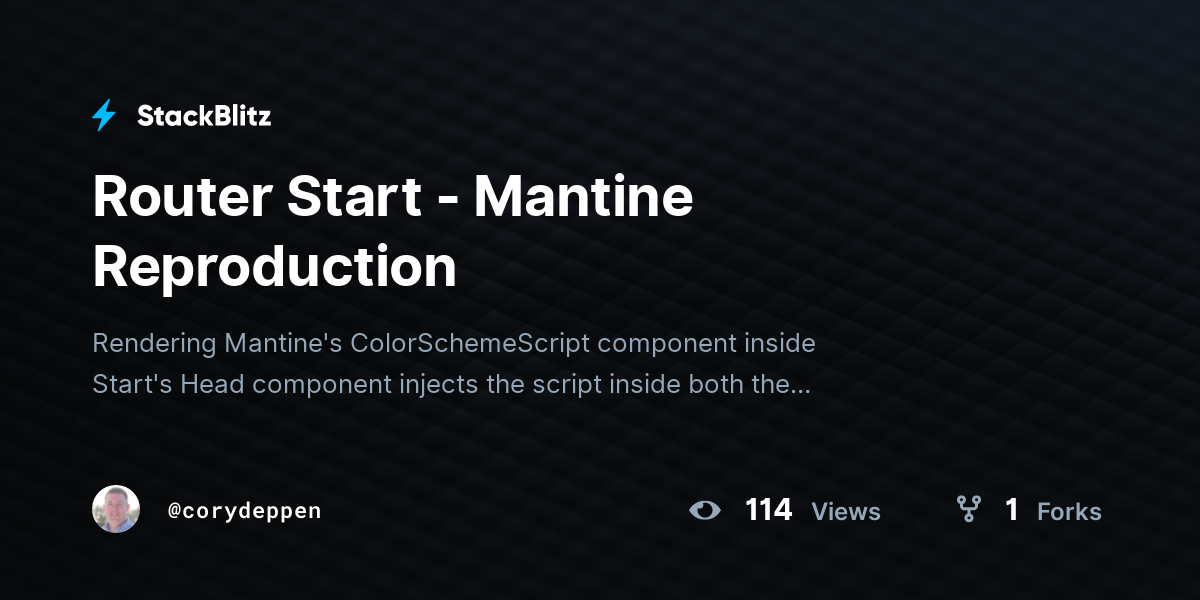Select the "Router Start" part of the title
Image resolution: width=1200 pixels, height=600 pixels.
[257, 196]
